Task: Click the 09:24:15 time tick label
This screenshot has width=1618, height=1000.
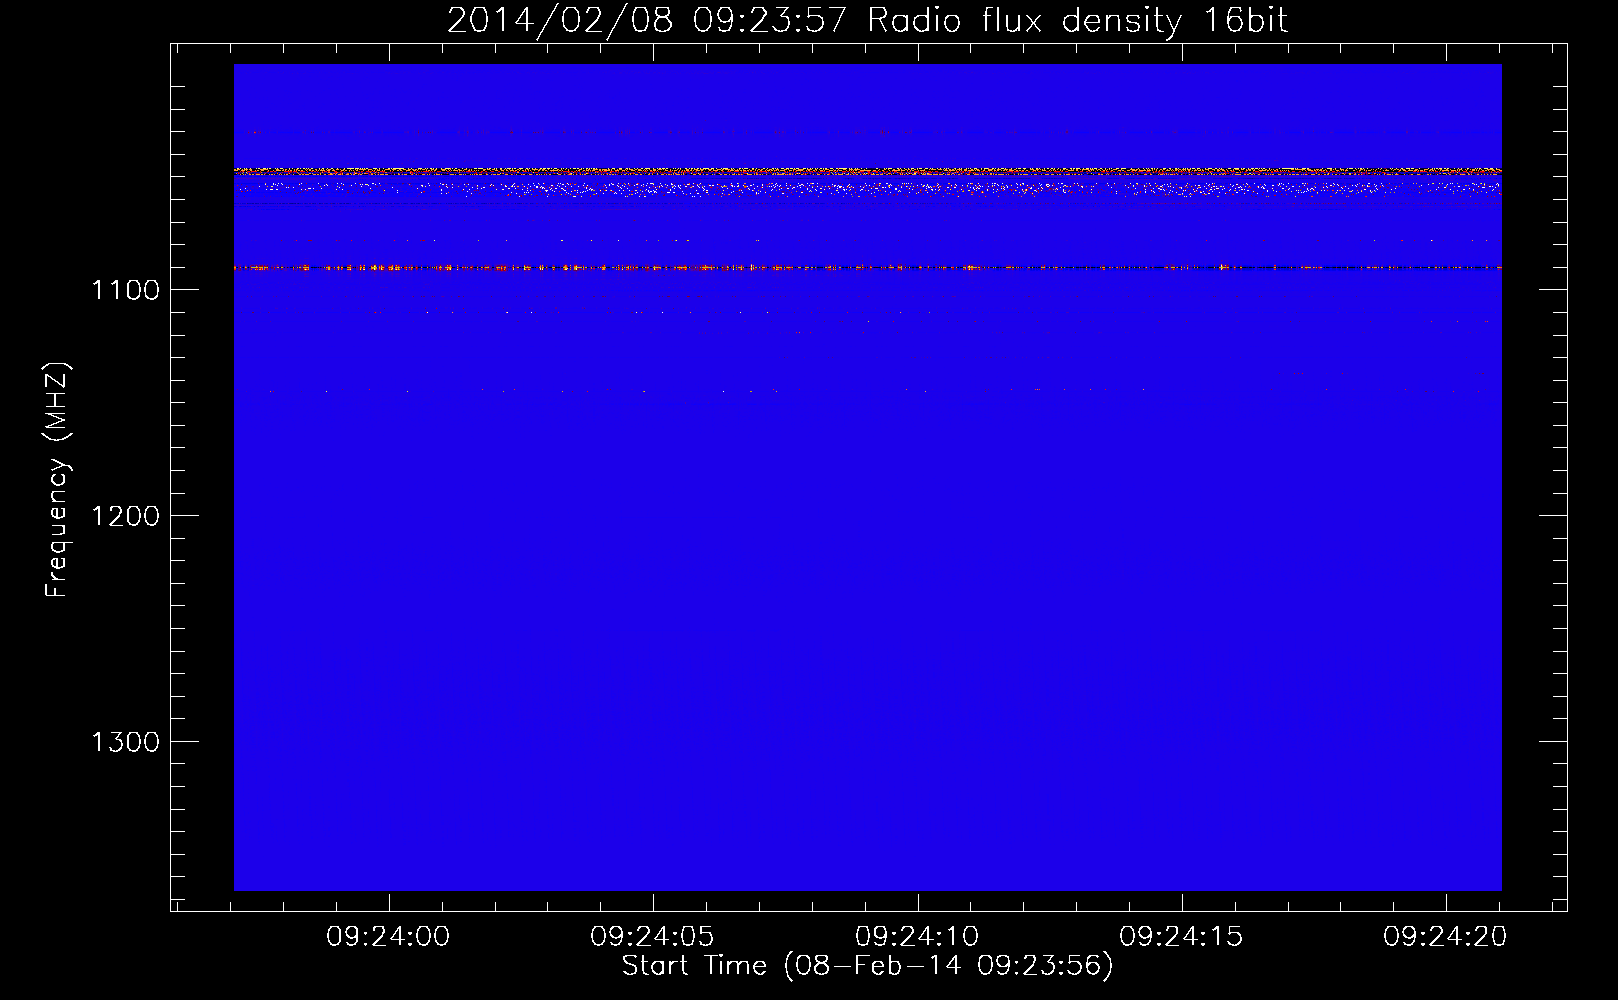Action: (x=1181, y=937)
